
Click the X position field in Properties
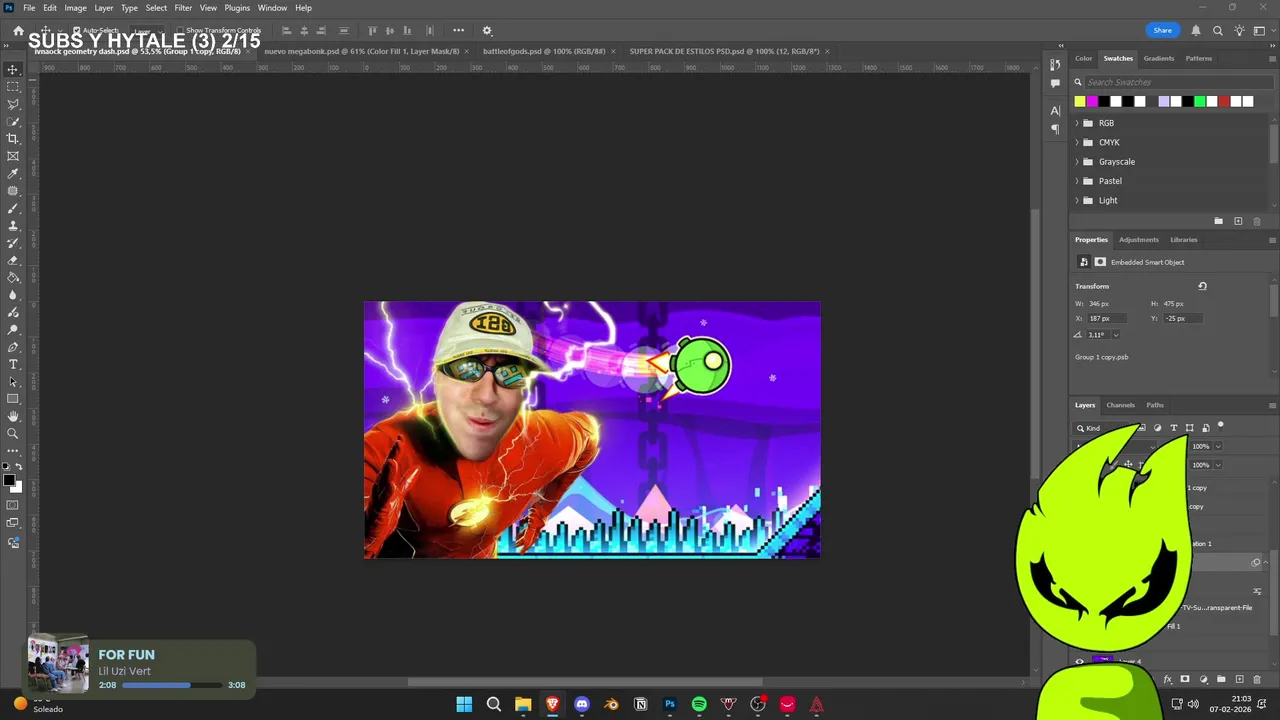1106,318
